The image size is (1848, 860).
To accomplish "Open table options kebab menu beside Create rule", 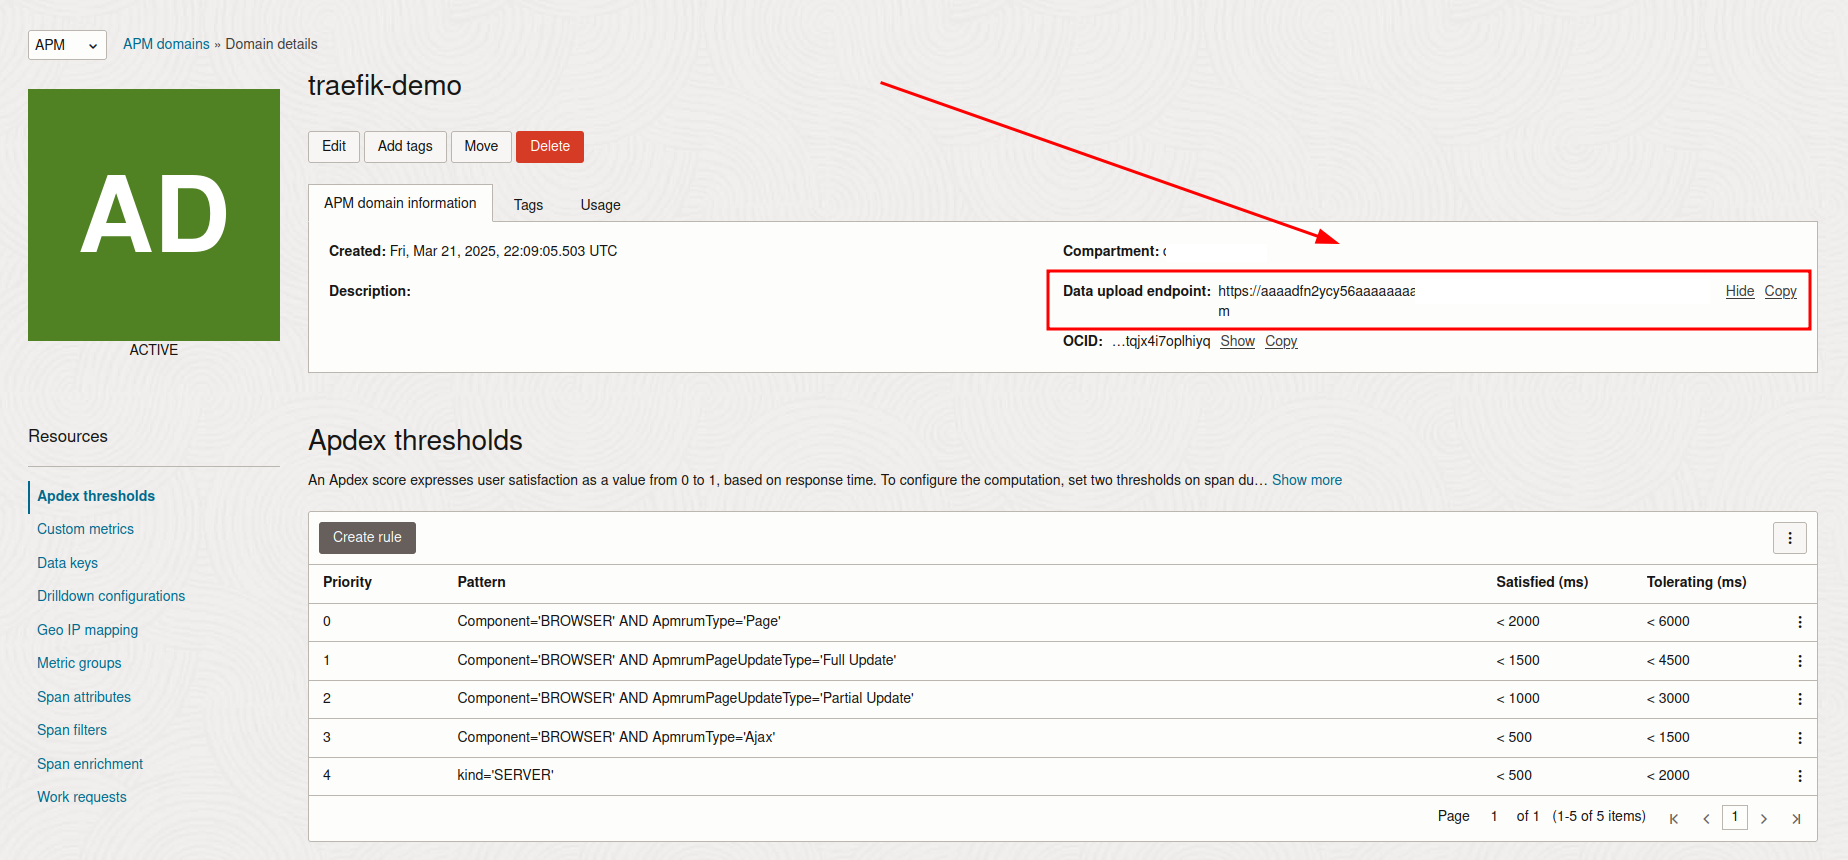I will pos(1789,538).
